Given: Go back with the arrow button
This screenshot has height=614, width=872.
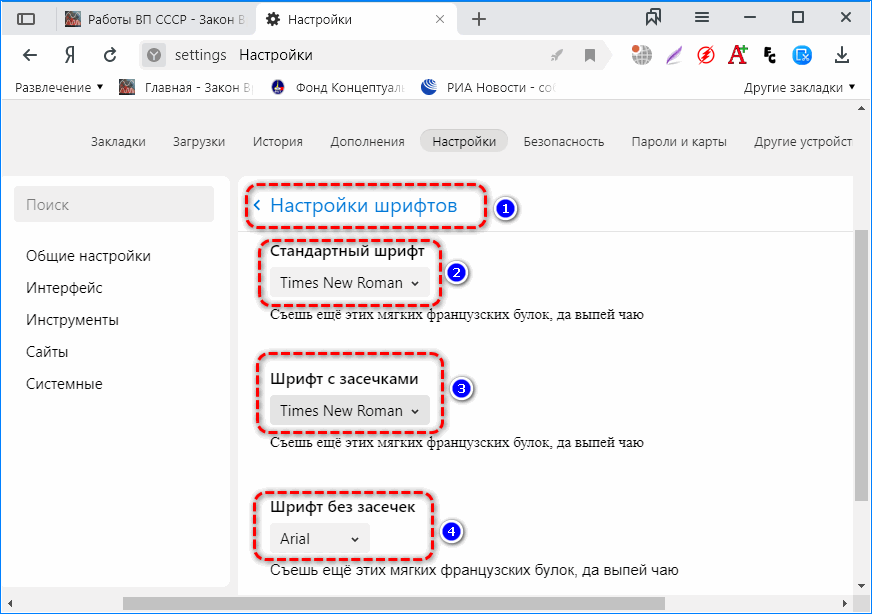Looking at the screenshot, I should pos(30,55).
